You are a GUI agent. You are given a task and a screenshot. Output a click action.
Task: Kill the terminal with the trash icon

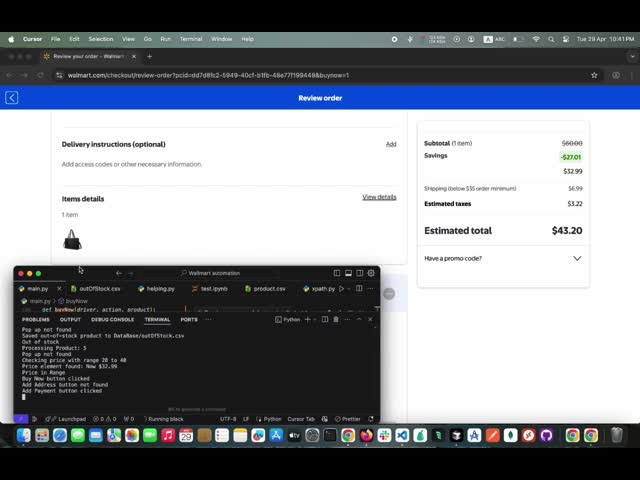click(336, 320)
